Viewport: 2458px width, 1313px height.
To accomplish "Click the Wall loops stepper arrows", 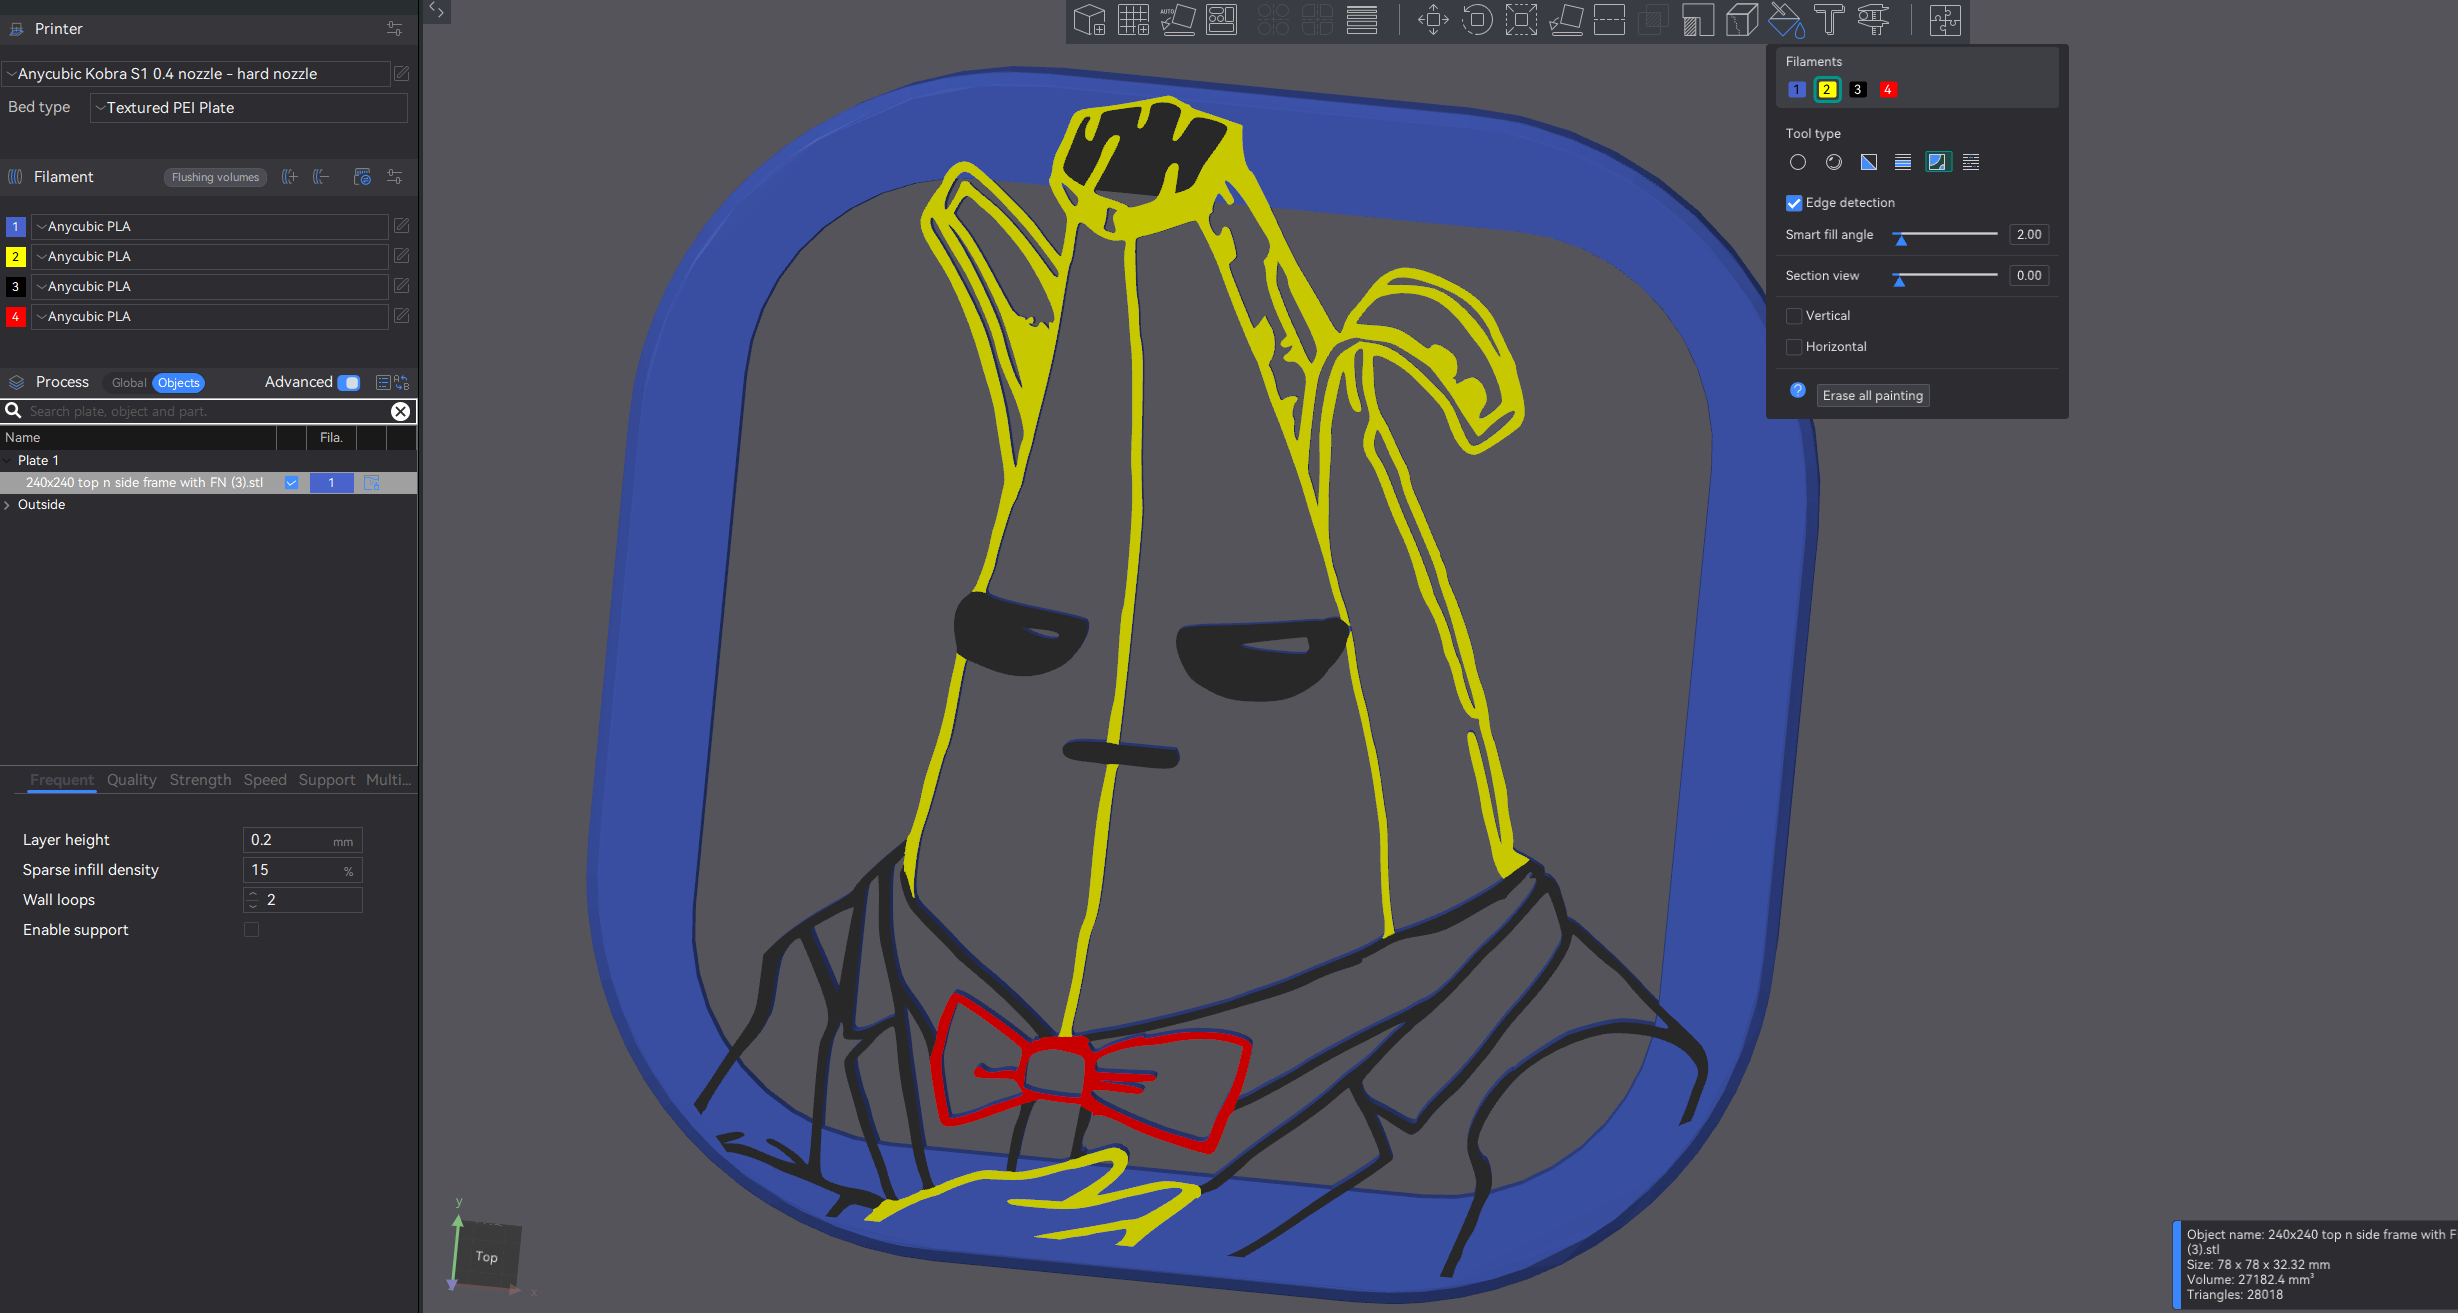I will click(x=253, y=900).
